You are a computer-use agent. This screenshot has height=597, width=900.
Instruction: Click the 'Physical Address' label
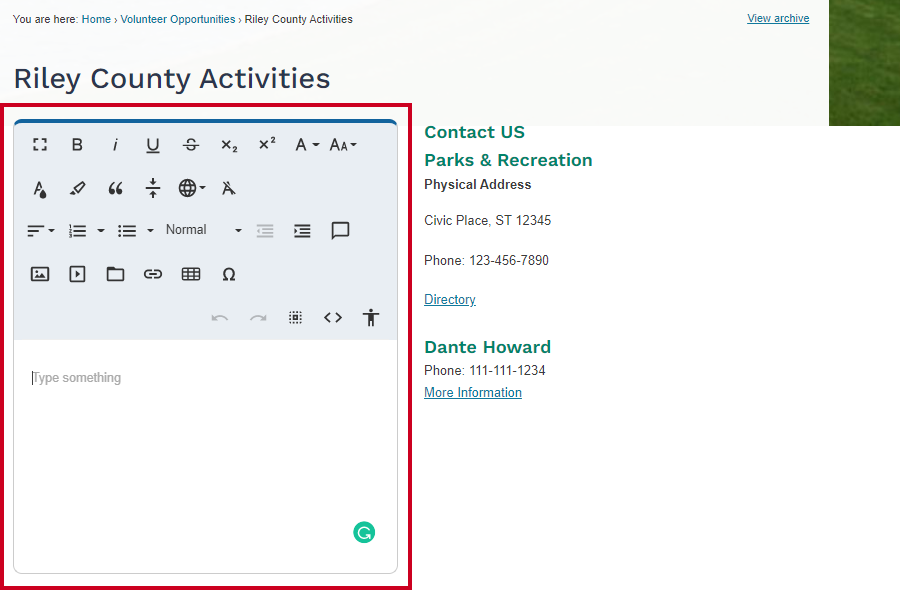[478, 185]
